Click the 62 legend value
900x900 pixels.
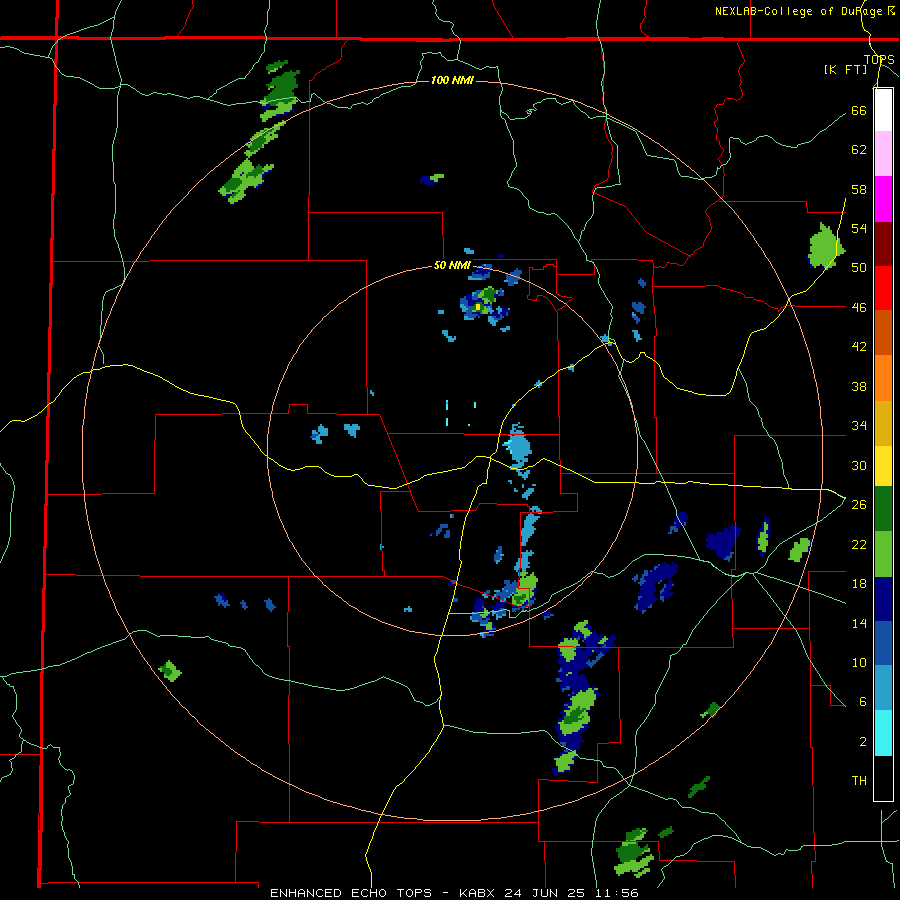pyautogui.click(x=859, y=150)
